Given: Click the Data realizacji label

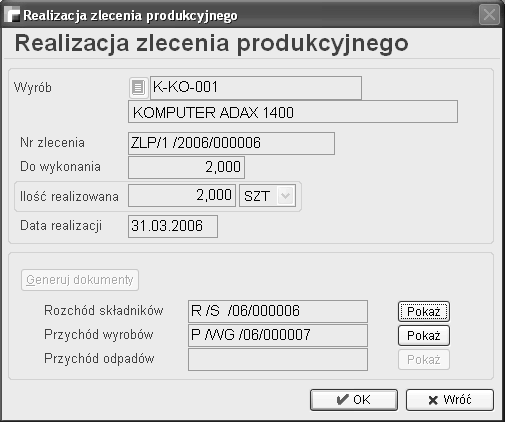Looking at the screenshot, I should (x=61, y=226).
